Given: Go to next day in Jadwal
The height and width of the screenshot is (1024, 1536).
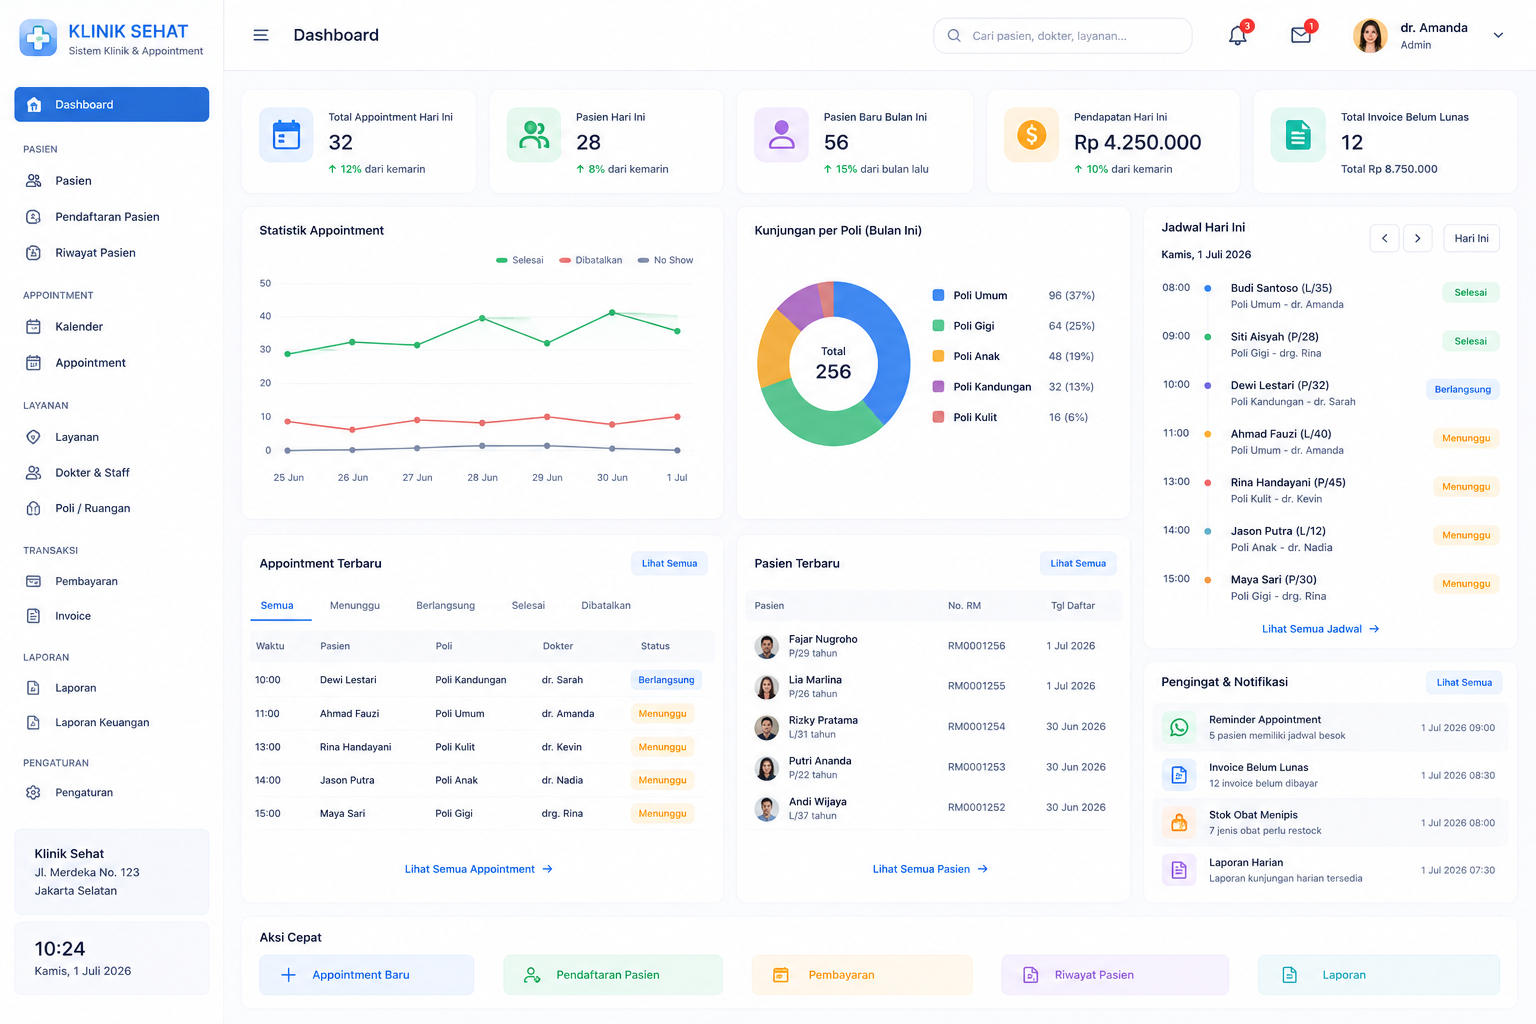Looking at the screenshot, I should pyautogui.click(x=1417, y=238).
